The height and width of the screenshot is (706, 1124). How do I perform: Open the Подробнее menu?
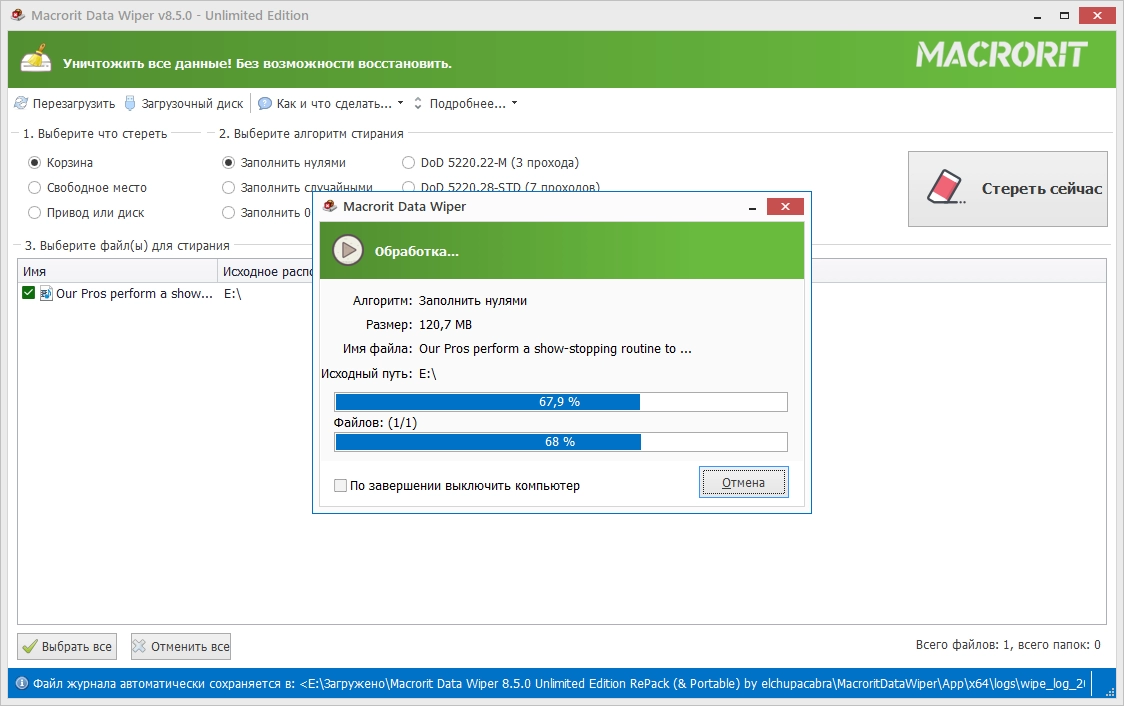click(x=465, y=103)
